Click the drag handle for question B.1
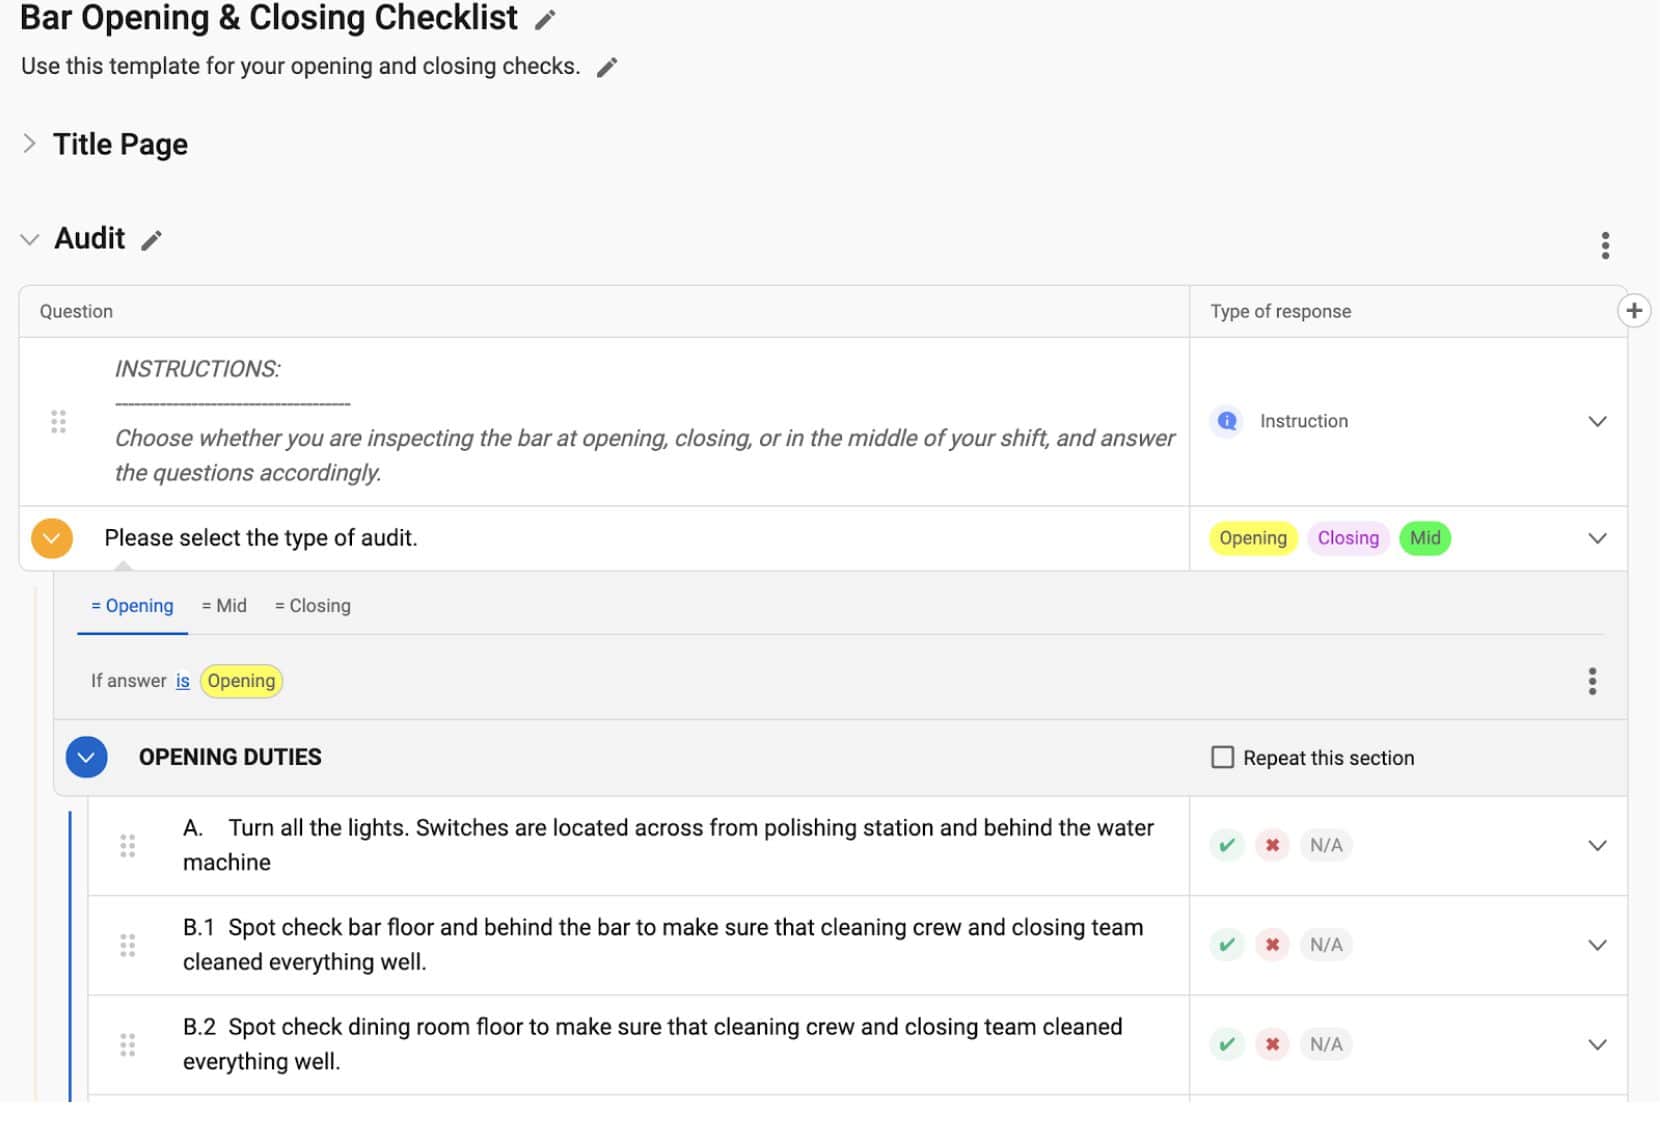 tap(128, 945)
